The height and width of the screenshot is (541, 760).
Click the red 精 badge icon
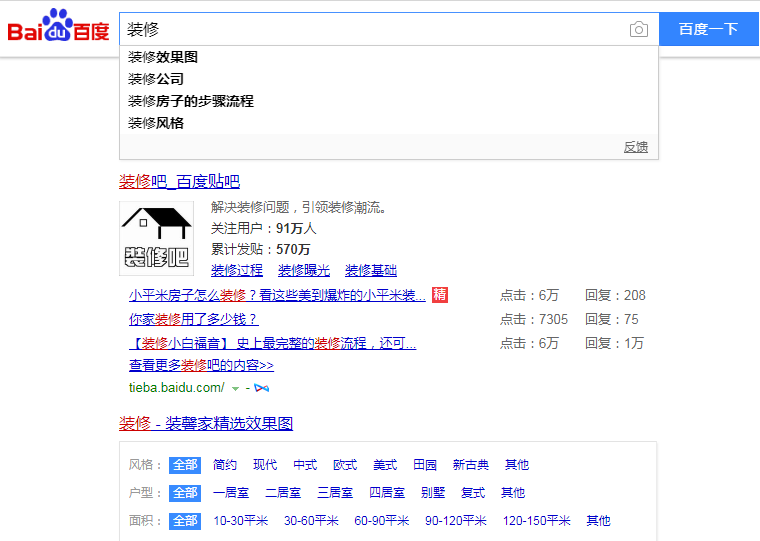click(x=440, y=295)
